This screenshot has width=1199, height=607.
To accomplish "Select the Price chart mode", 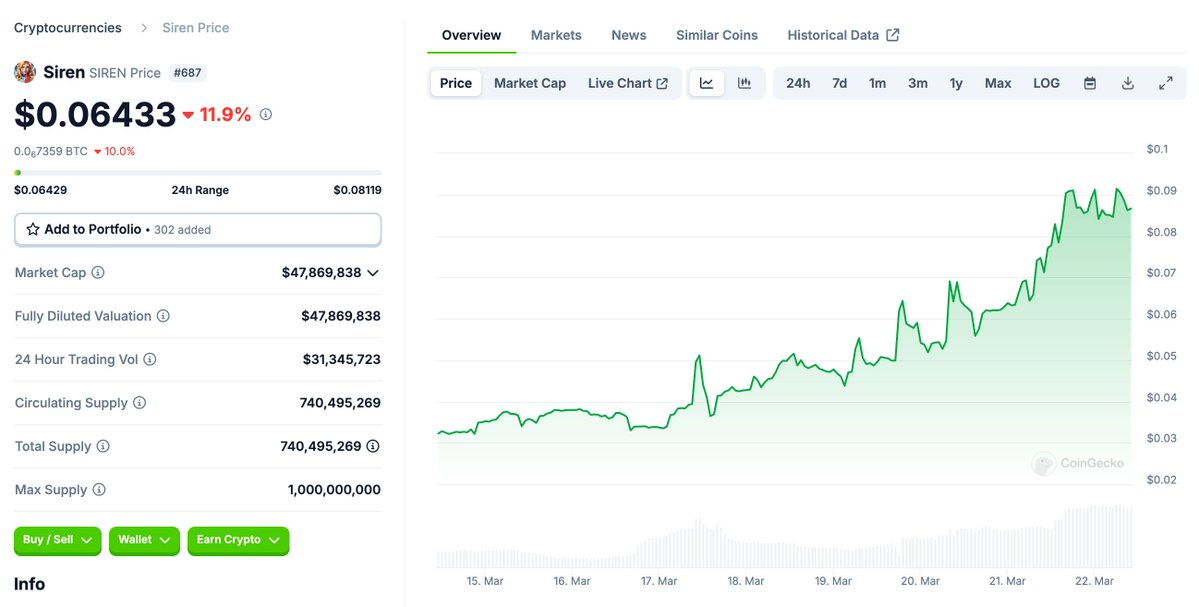I will click(456, 83).
